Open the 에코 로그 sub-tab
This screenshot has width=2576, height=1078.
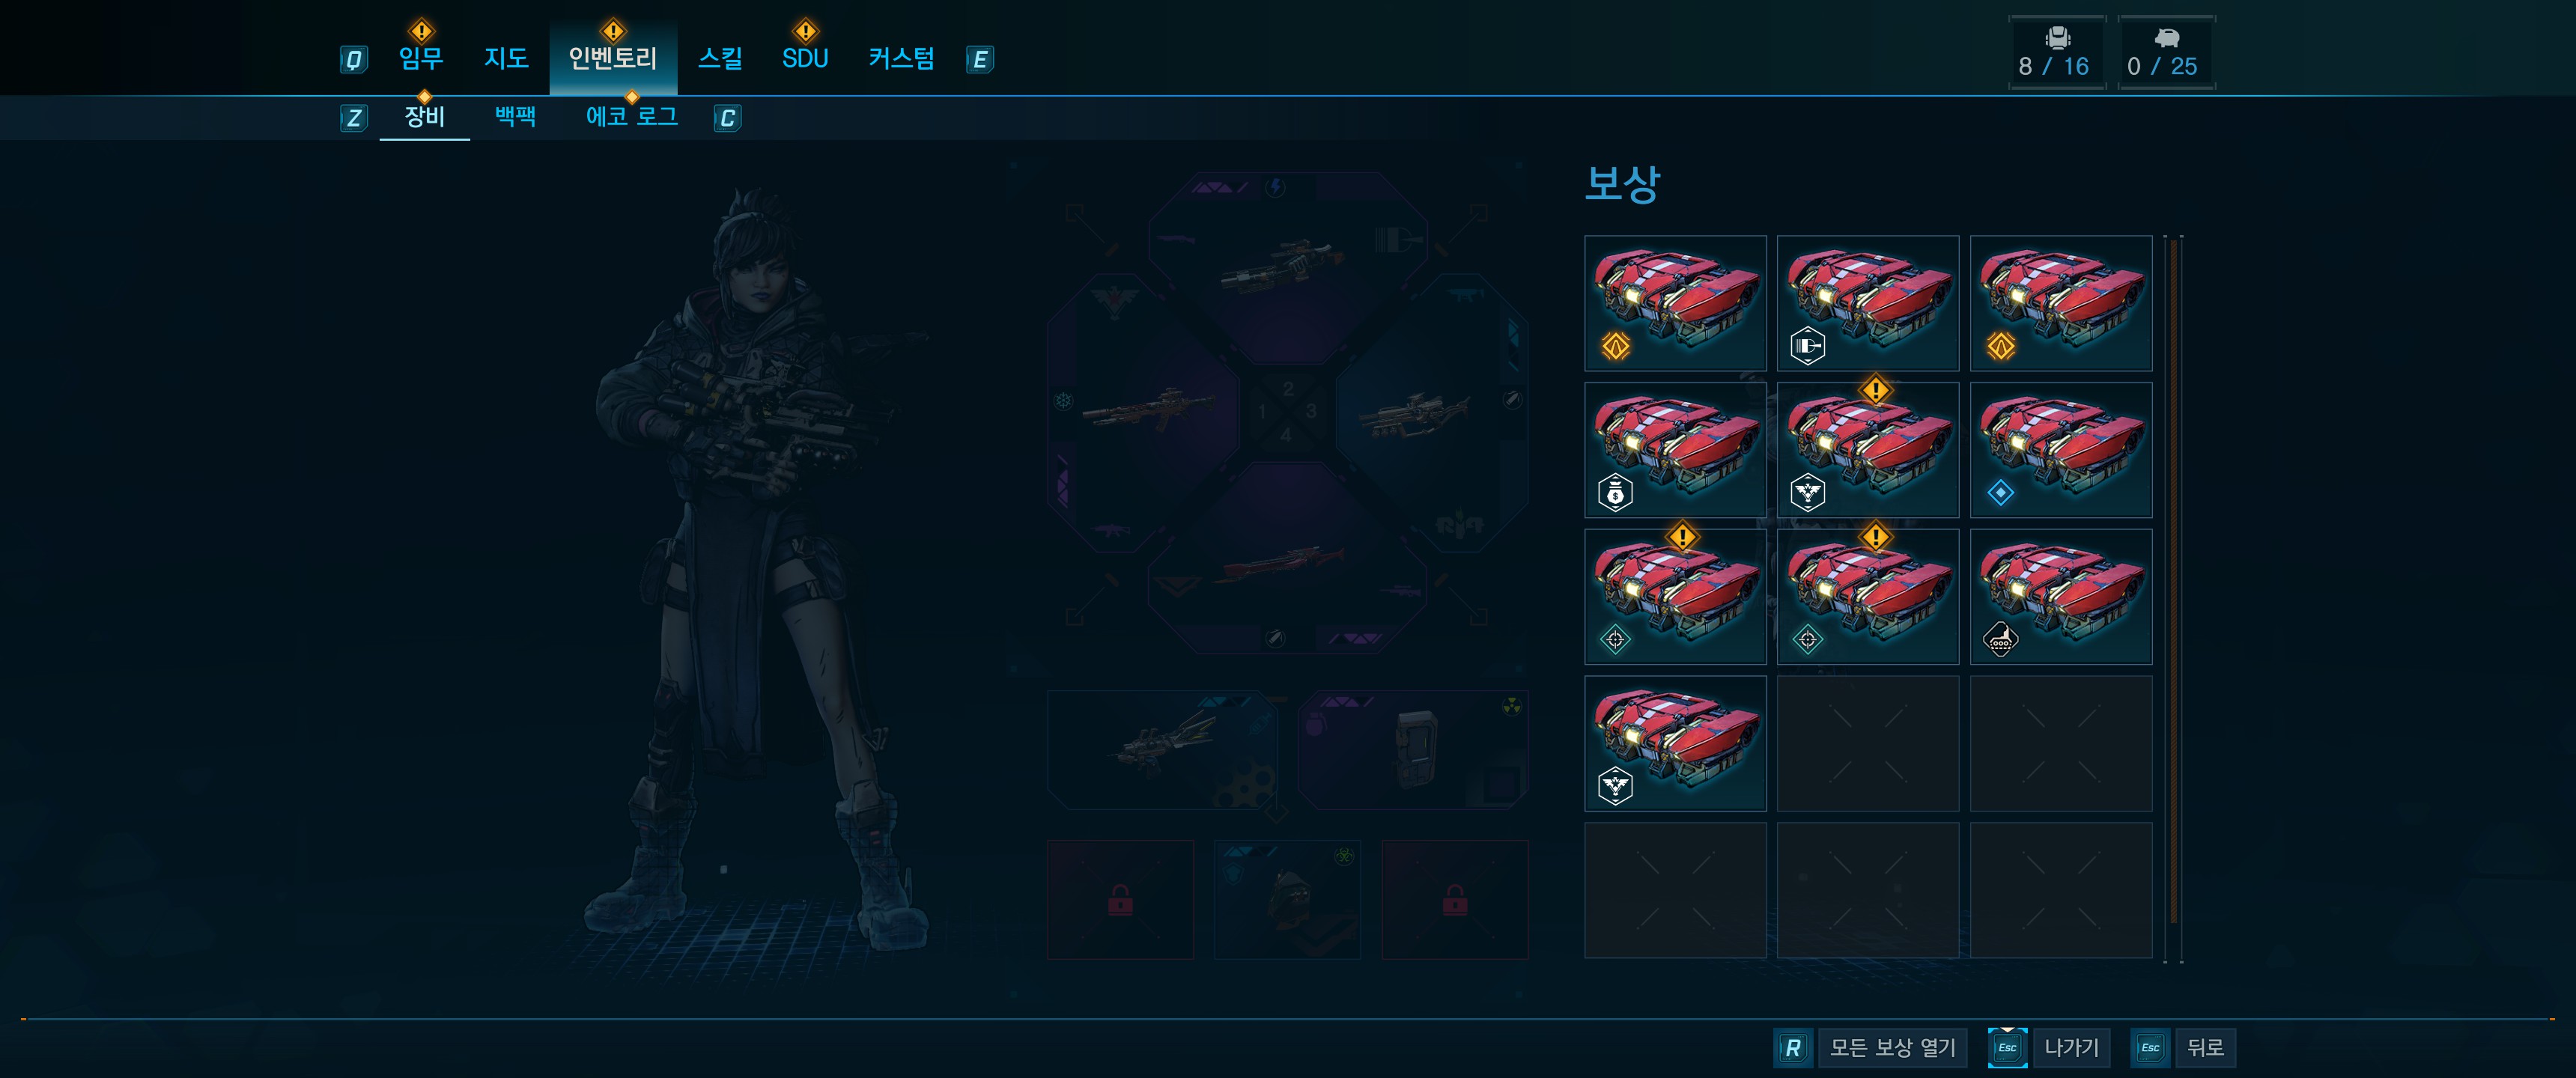click(631, 117)
